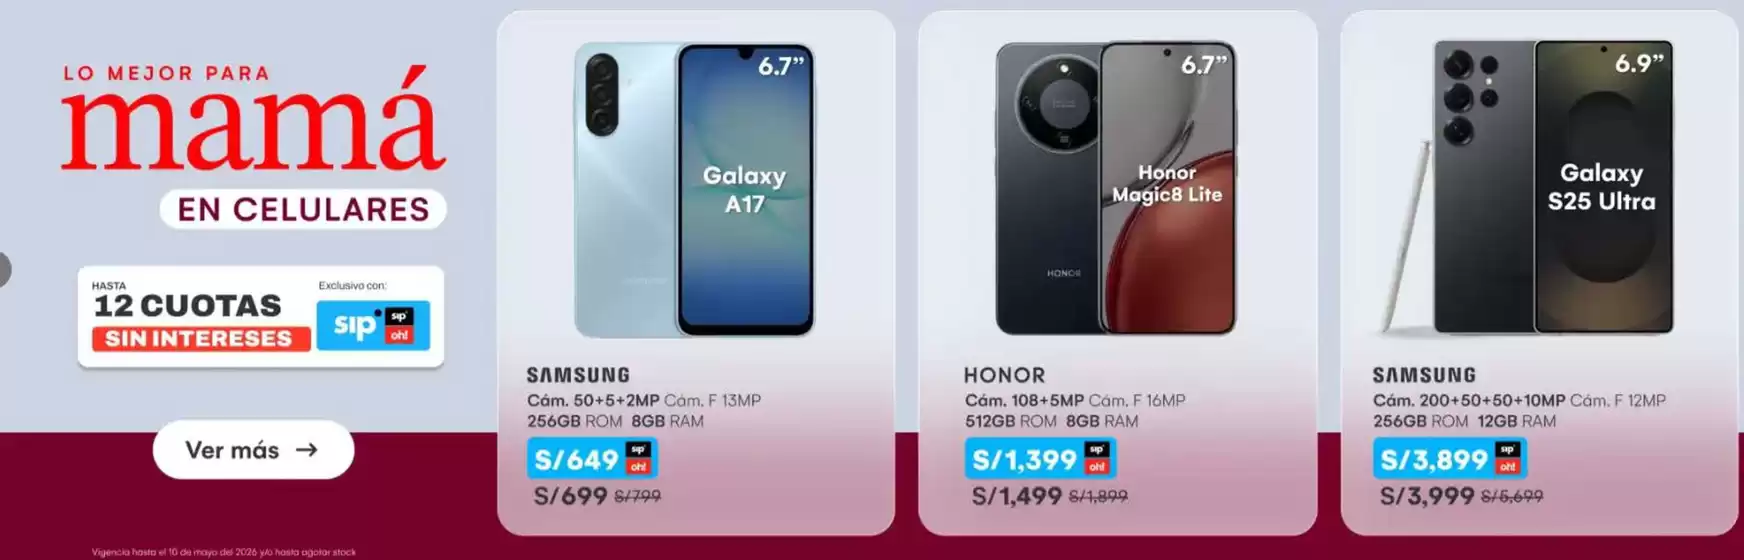This screenshot has width=1744, height=560.
Task: Open the Honor Magic8 Lite phone image
Action: (x=1116, y=188)
